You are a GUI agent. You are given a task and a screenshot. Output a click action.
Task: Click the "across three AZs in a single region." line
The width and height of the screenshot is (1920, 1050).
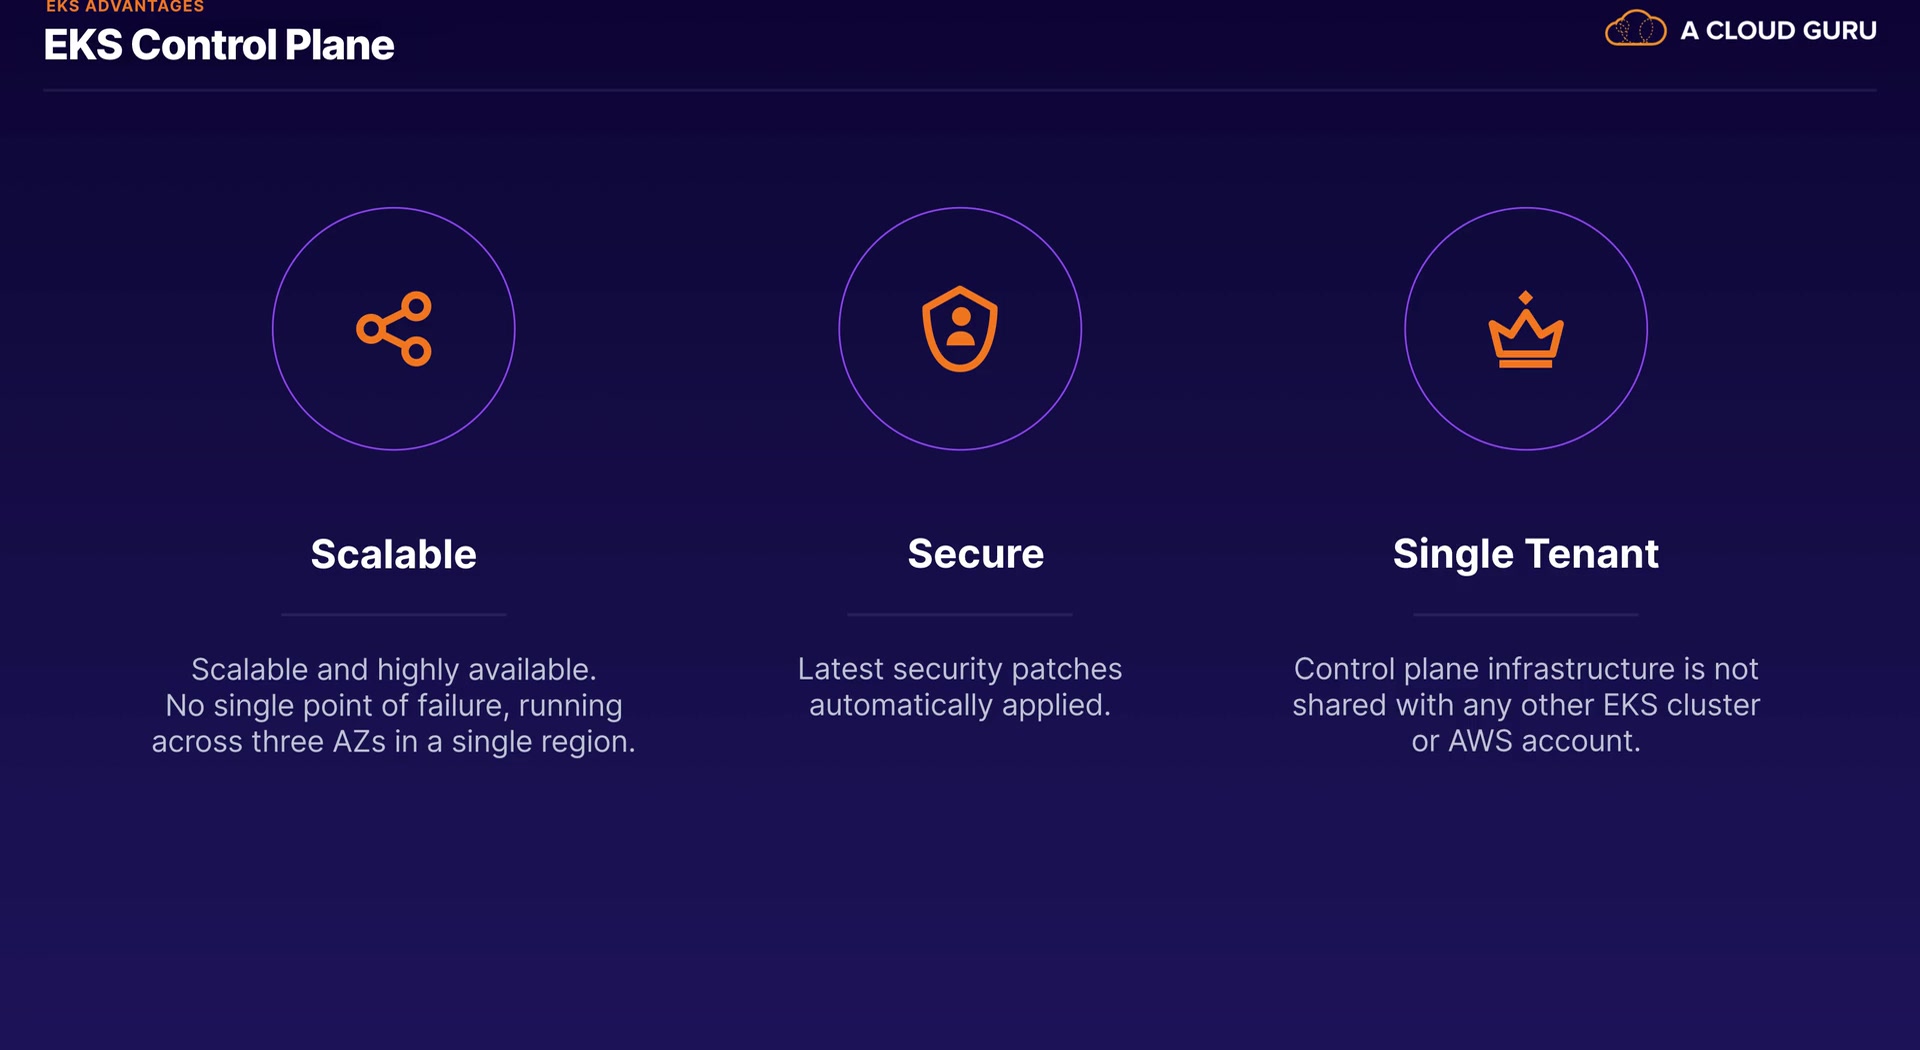(x=393, y=742)
